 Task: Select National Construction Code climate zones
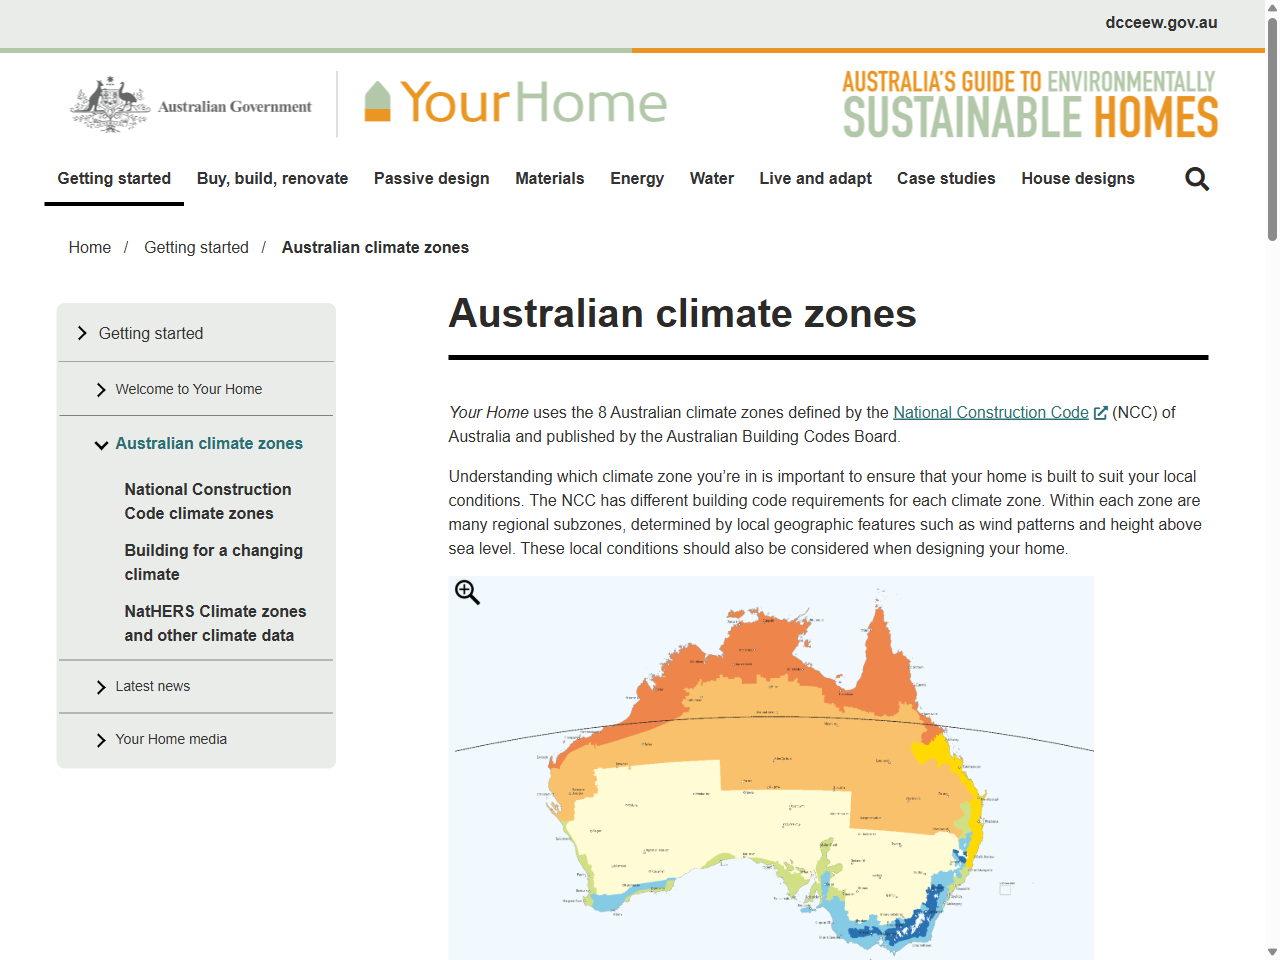(x=208, y=501)
